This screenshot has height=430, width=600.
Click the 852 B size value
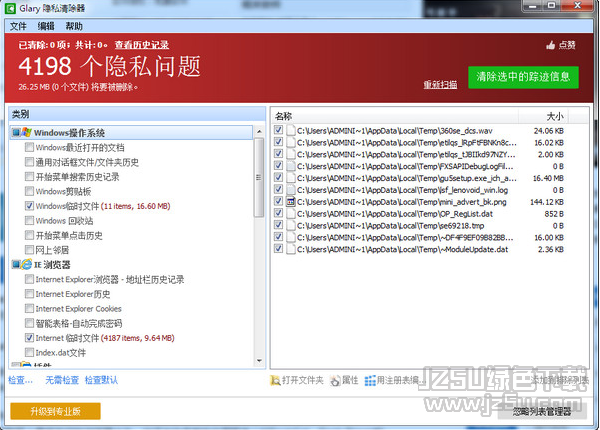[554, 213]
